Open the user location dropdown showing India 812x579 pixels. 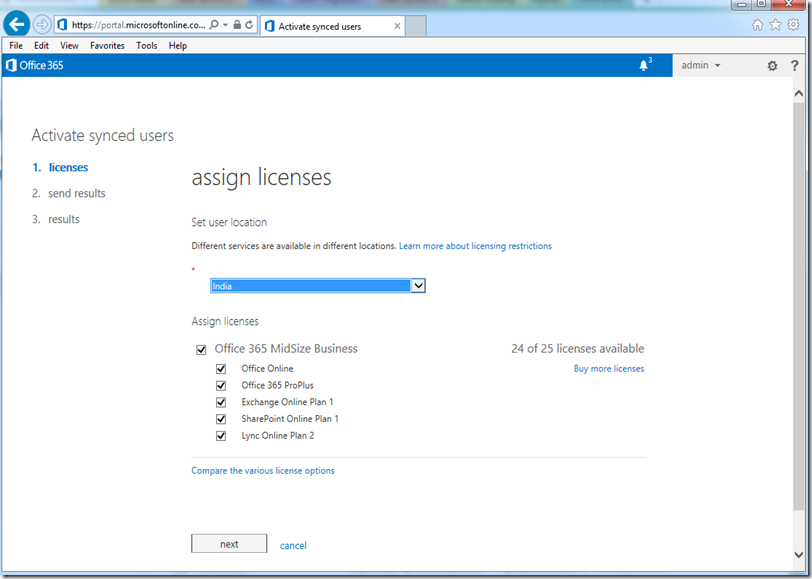click(318, 286)
